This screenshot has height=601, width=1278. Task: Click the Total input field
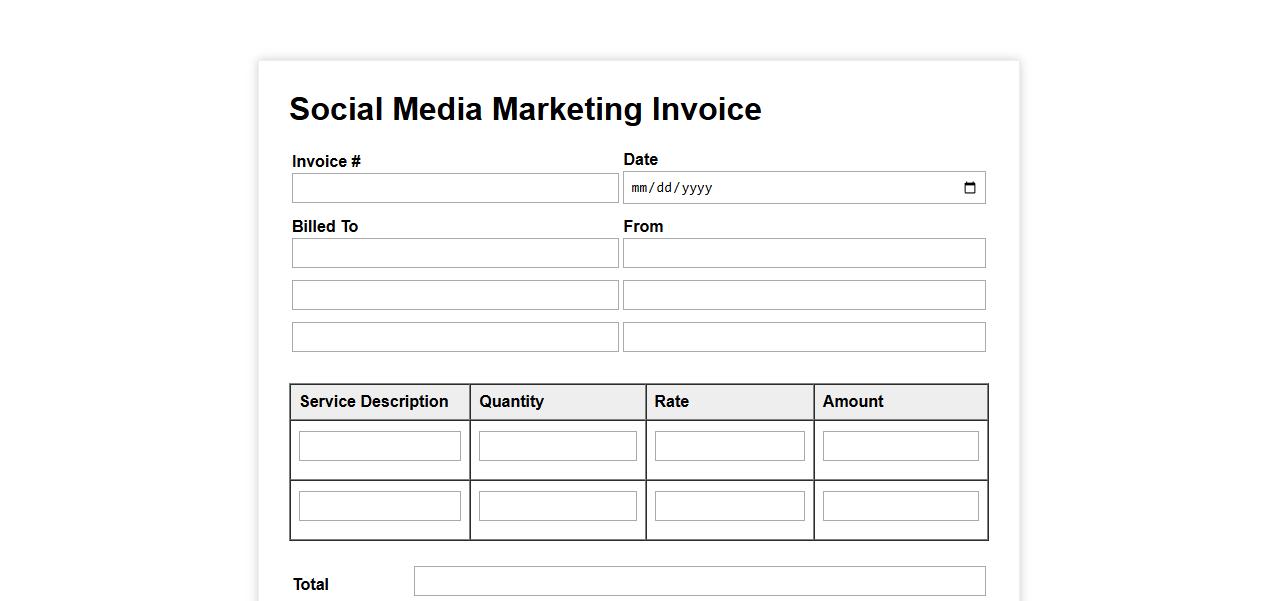pos(699,581)
